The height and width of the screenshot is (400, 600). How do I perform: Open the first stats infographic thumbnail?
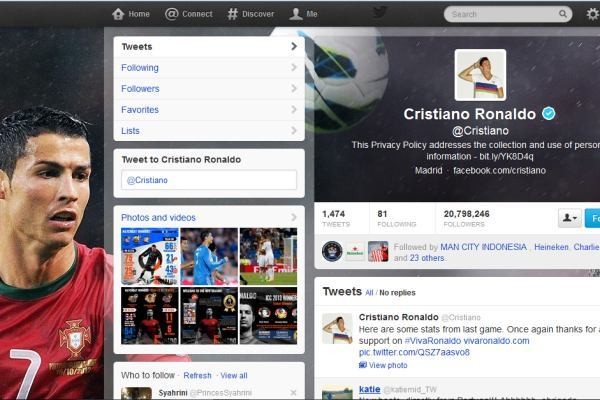(x=150, y=256)
